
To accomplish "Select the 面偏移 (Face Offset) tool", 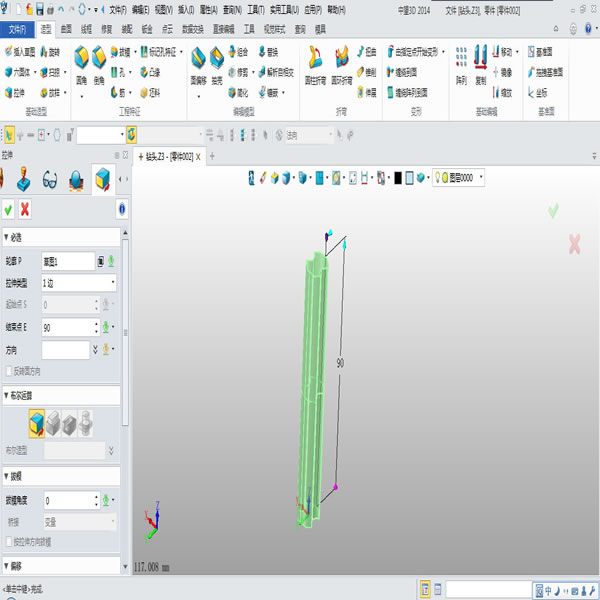I will click(x=199, y=65).
